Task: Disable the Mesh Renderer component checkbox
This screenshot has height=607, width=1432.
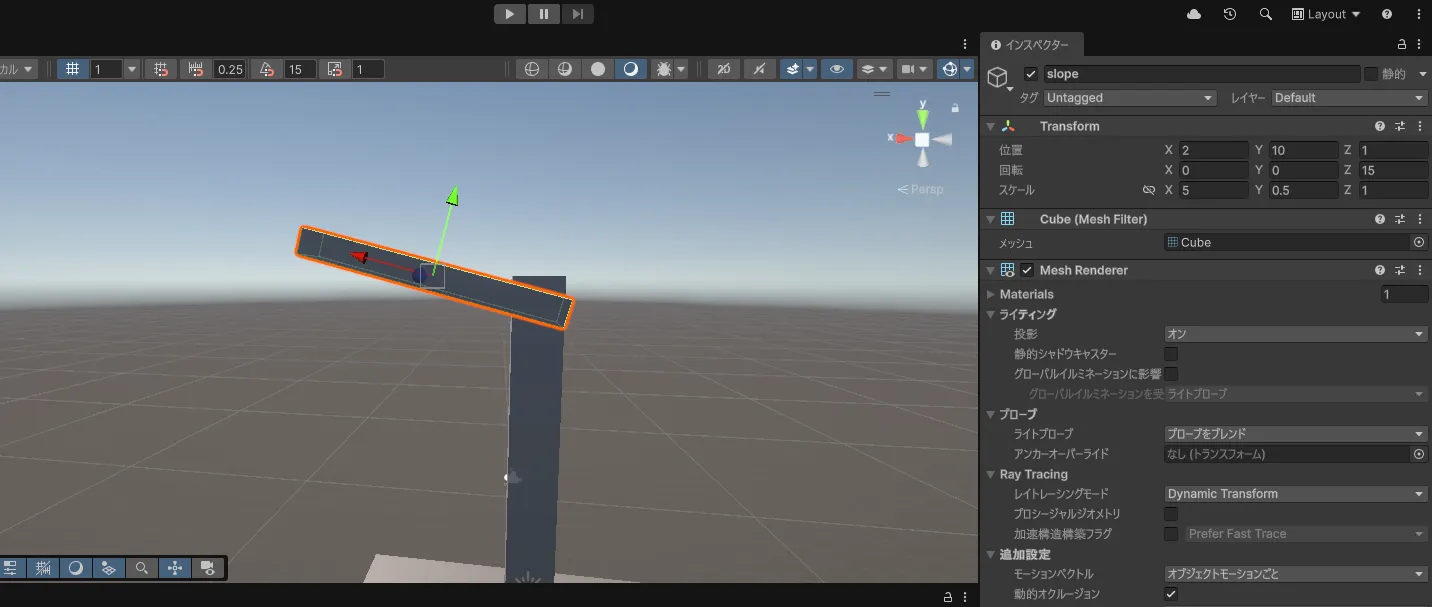Action: 1027,270
